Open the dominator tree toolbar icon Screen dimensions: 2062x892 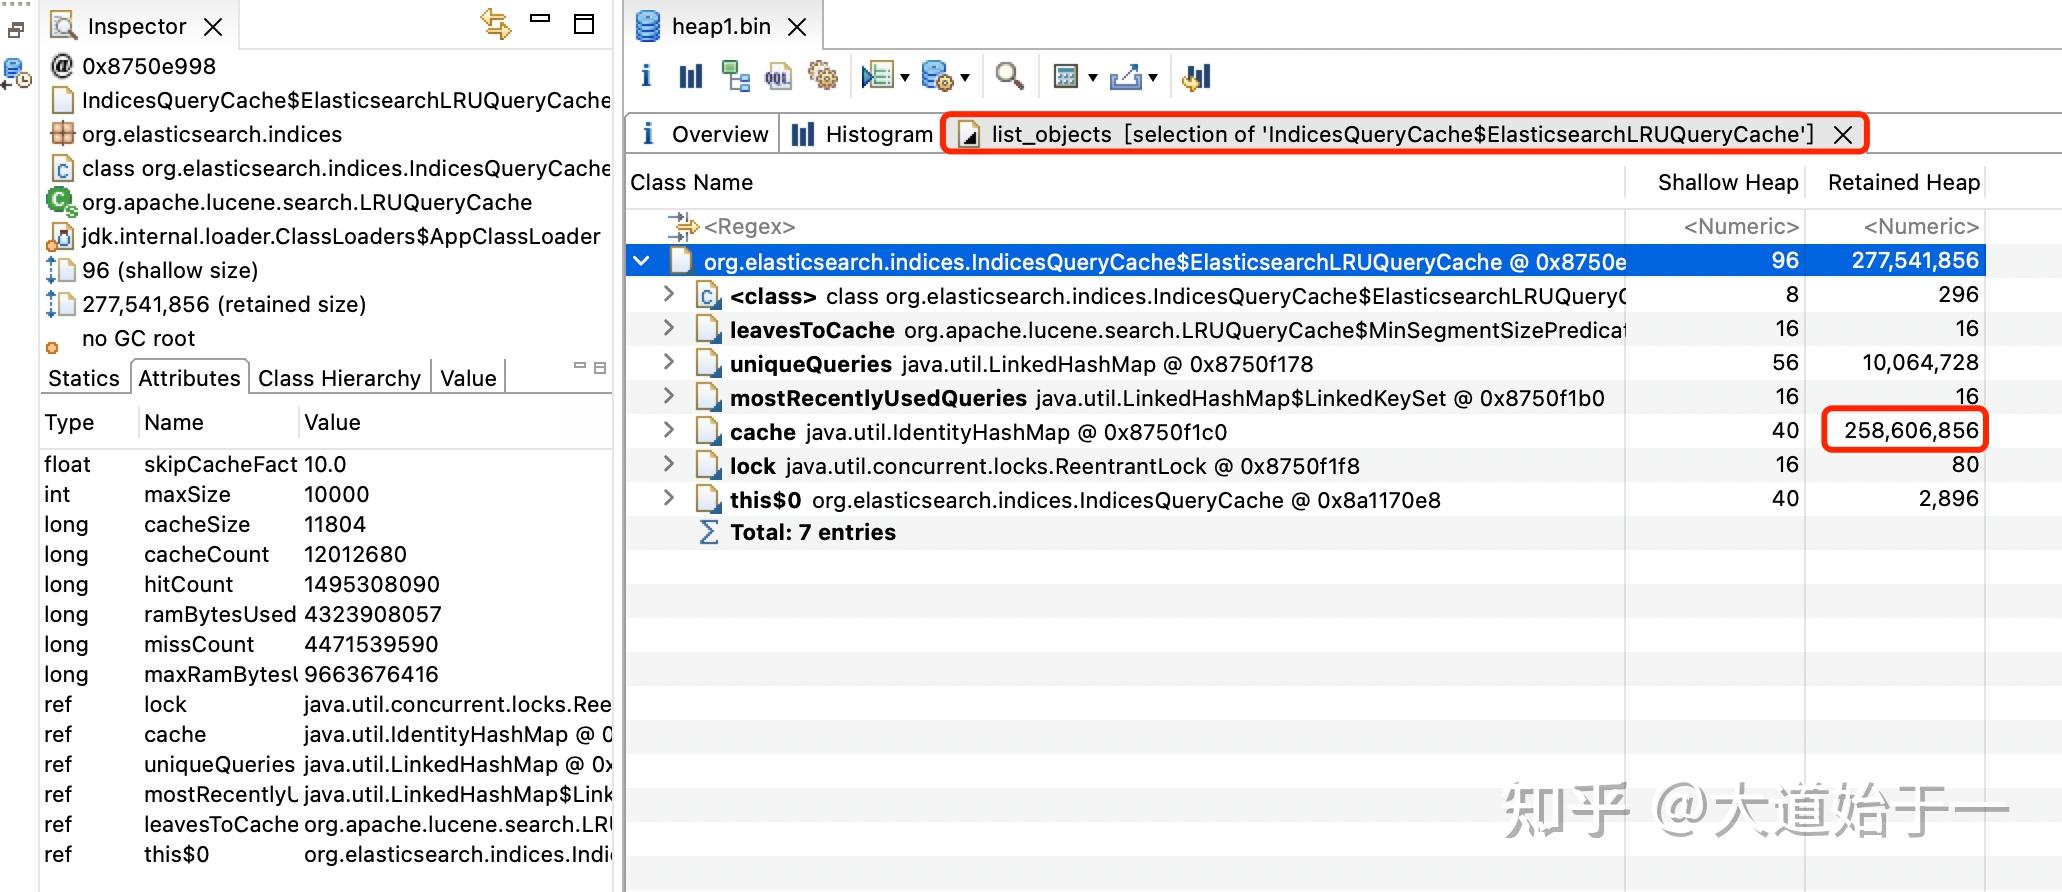pos(736,76)
